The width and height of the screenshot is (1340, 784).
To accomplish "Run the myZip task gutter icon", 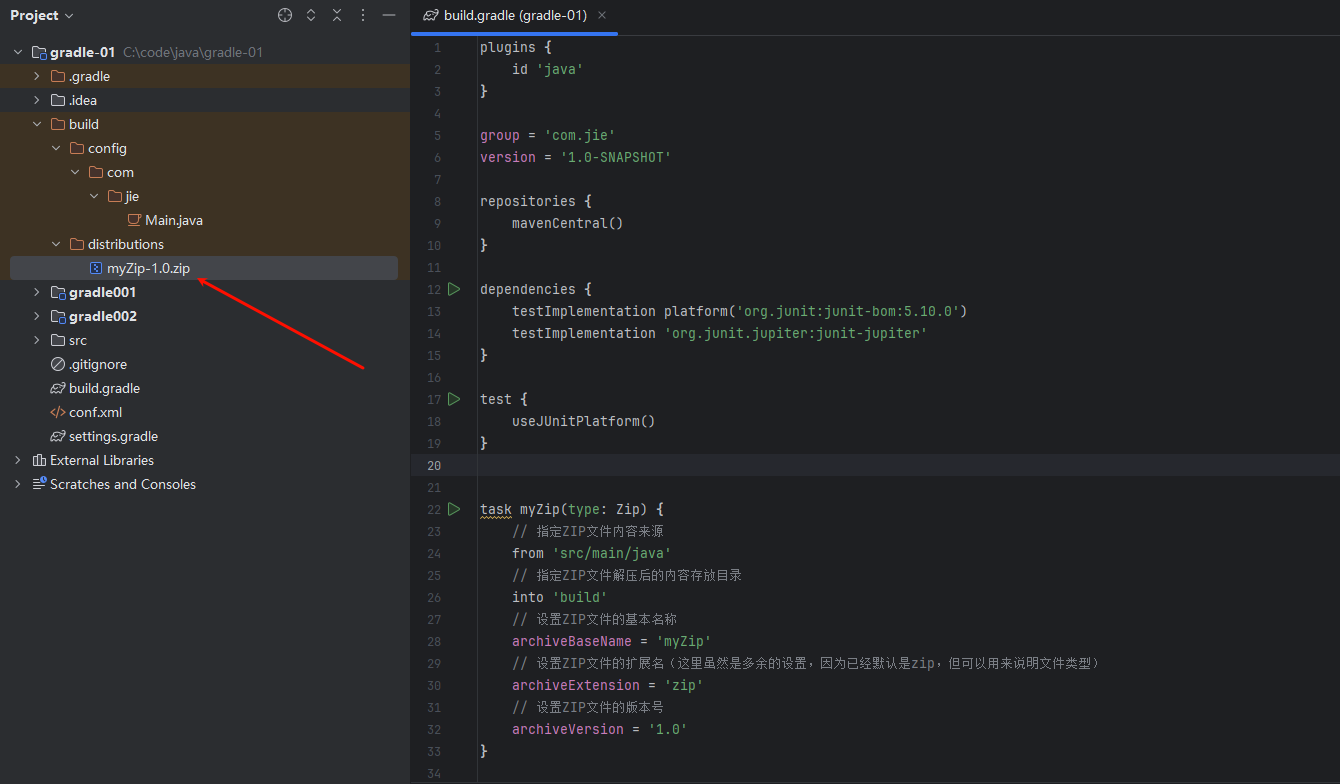I will [454, 509].
